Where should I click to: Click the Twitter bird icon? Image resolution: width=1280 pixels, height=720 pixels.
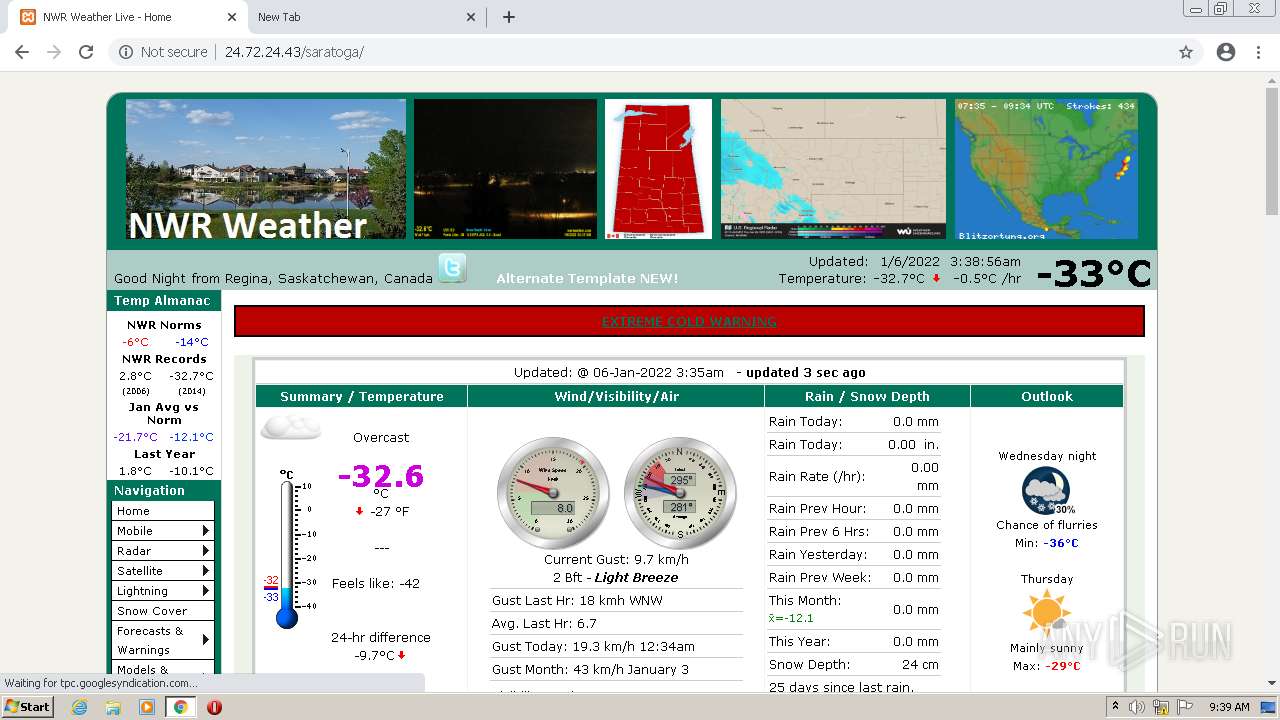(452, 268)
